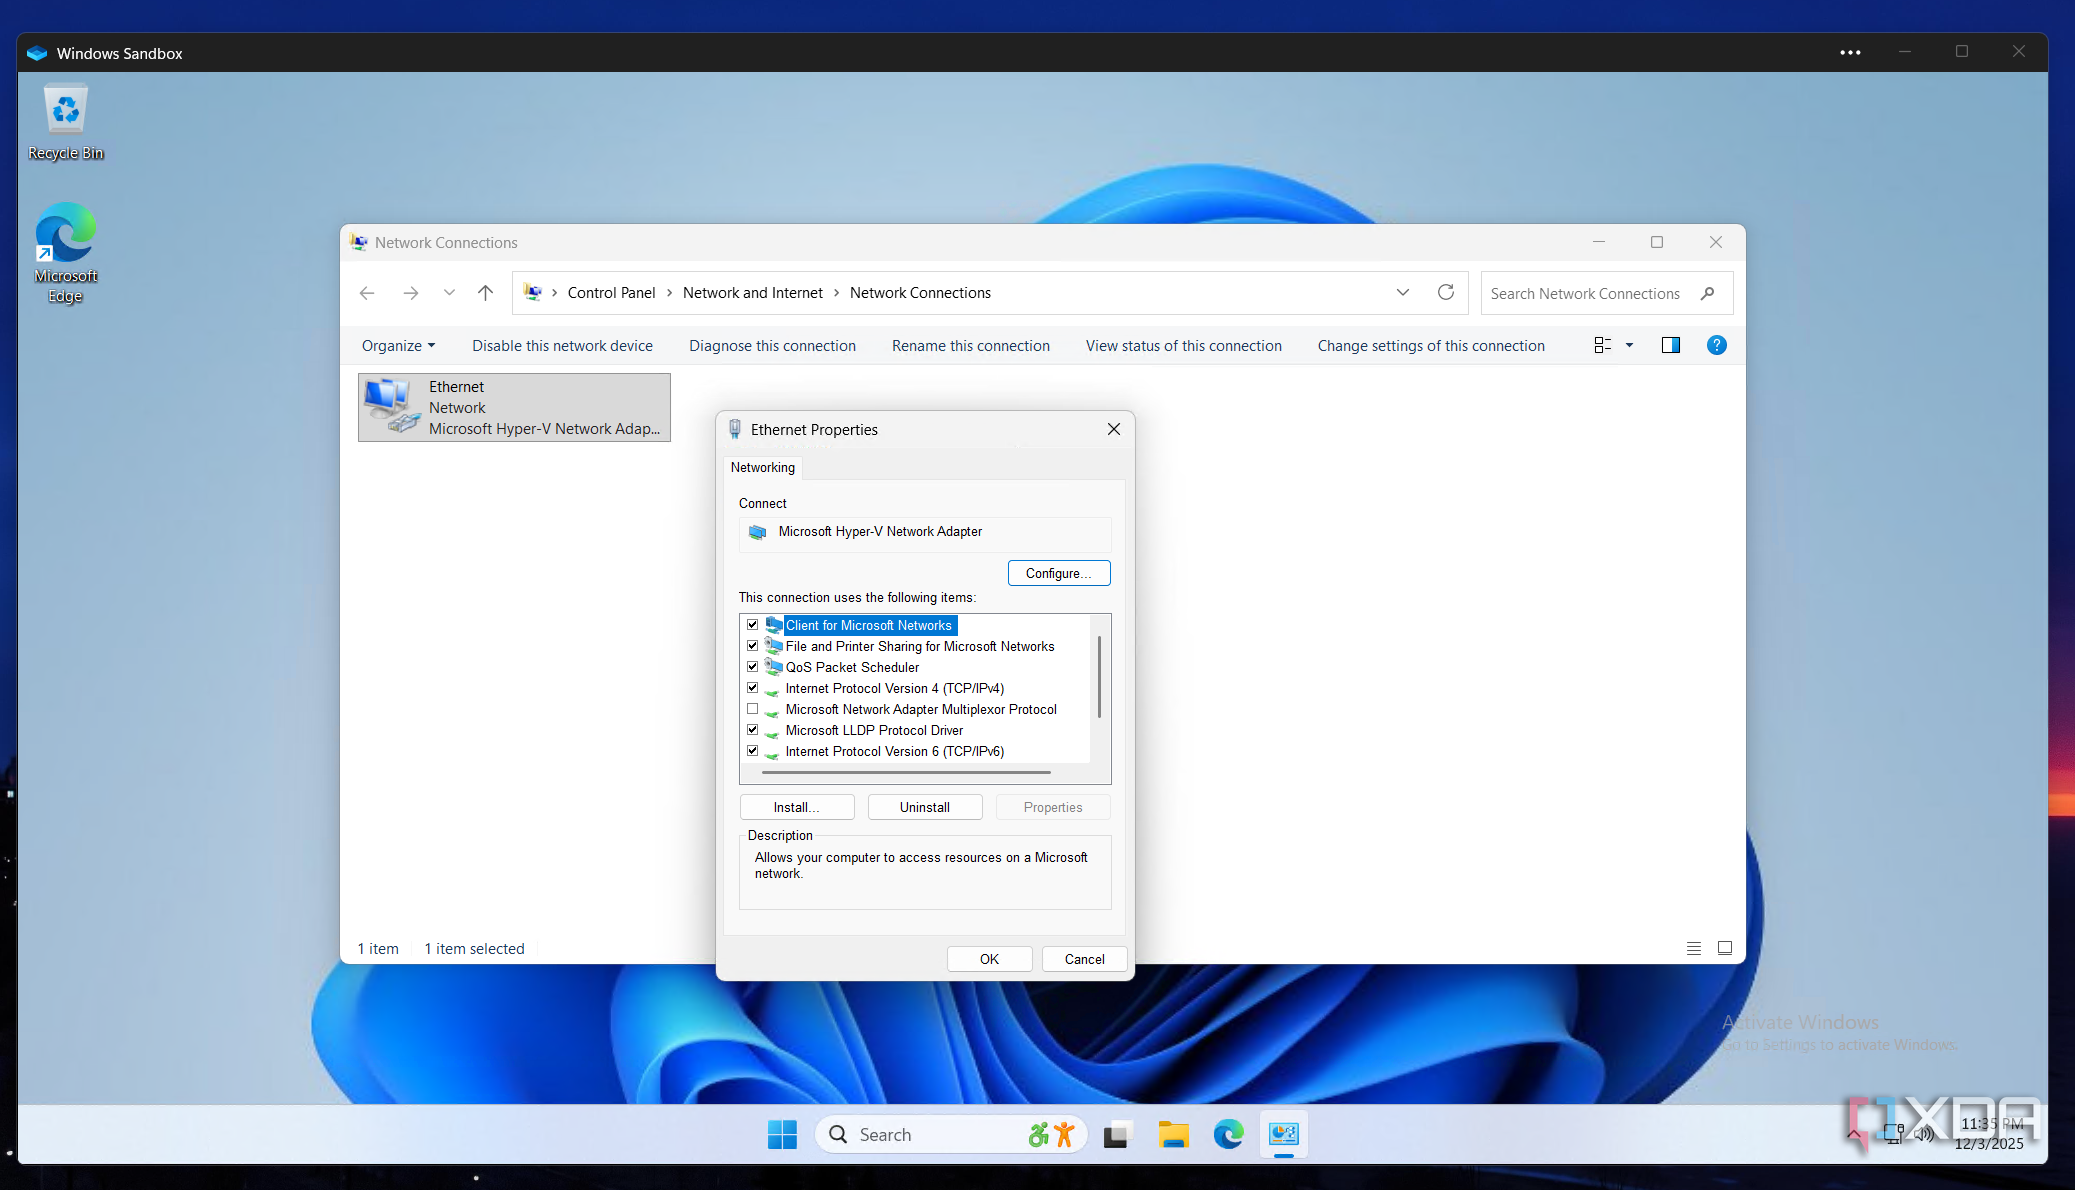Disable Internet Protocol Version 4 checkbox
2075x1190 pixels.
tap(753, 688)
